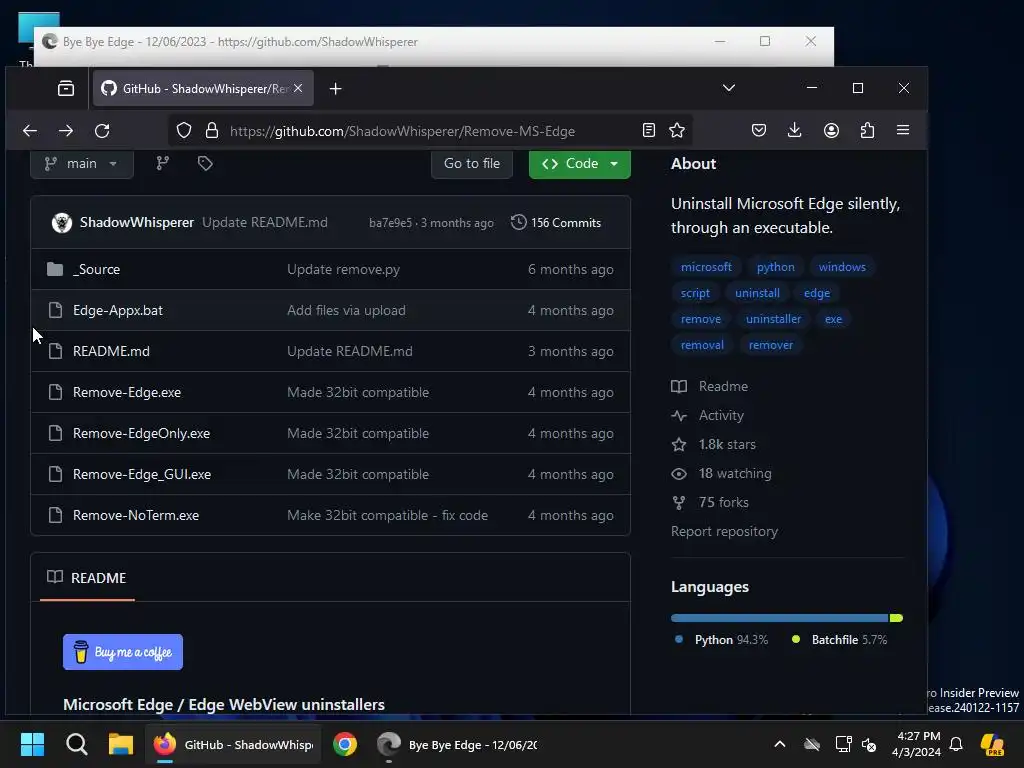Image resolution: width=1024 pixels, height=768 pixels.
Task: Open ShadowWhisperer avatar in commit row
Action: (x=61, y=223)
